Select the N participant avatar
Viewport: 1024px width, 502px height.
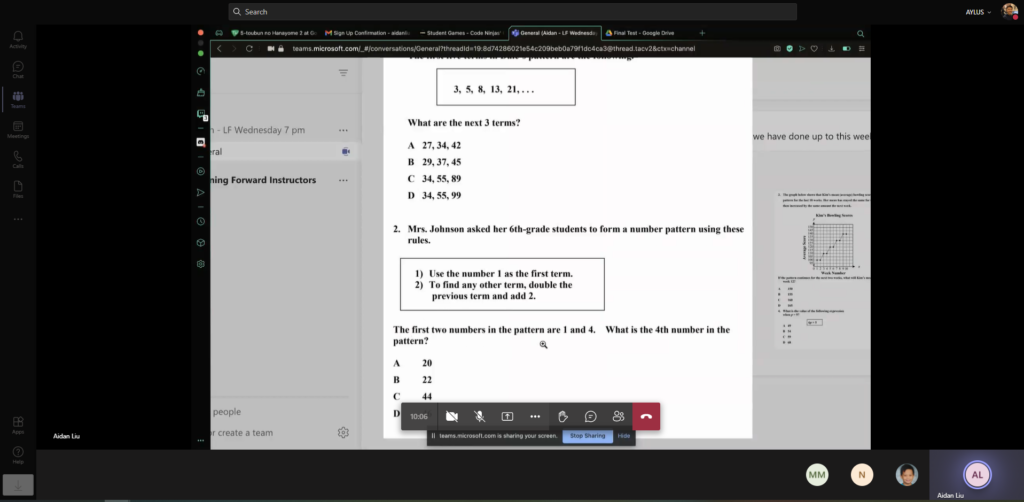point(861,475)
